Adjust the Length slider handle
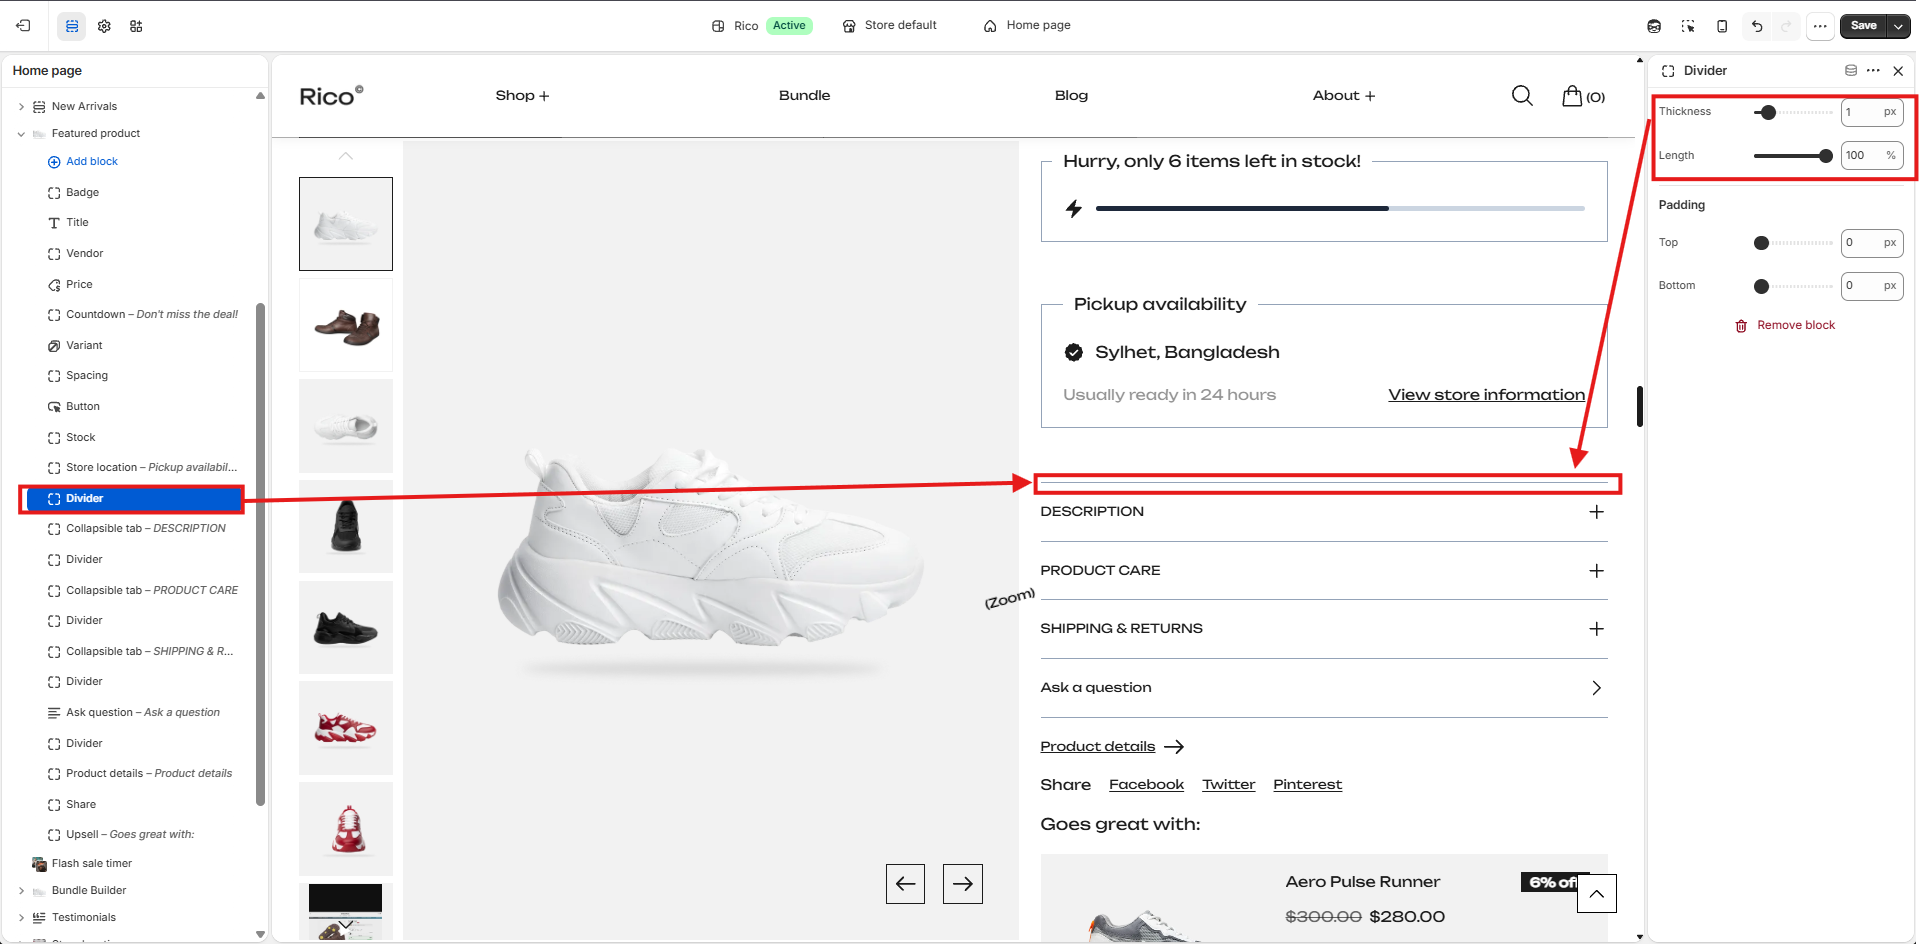 coord(1826,156)
